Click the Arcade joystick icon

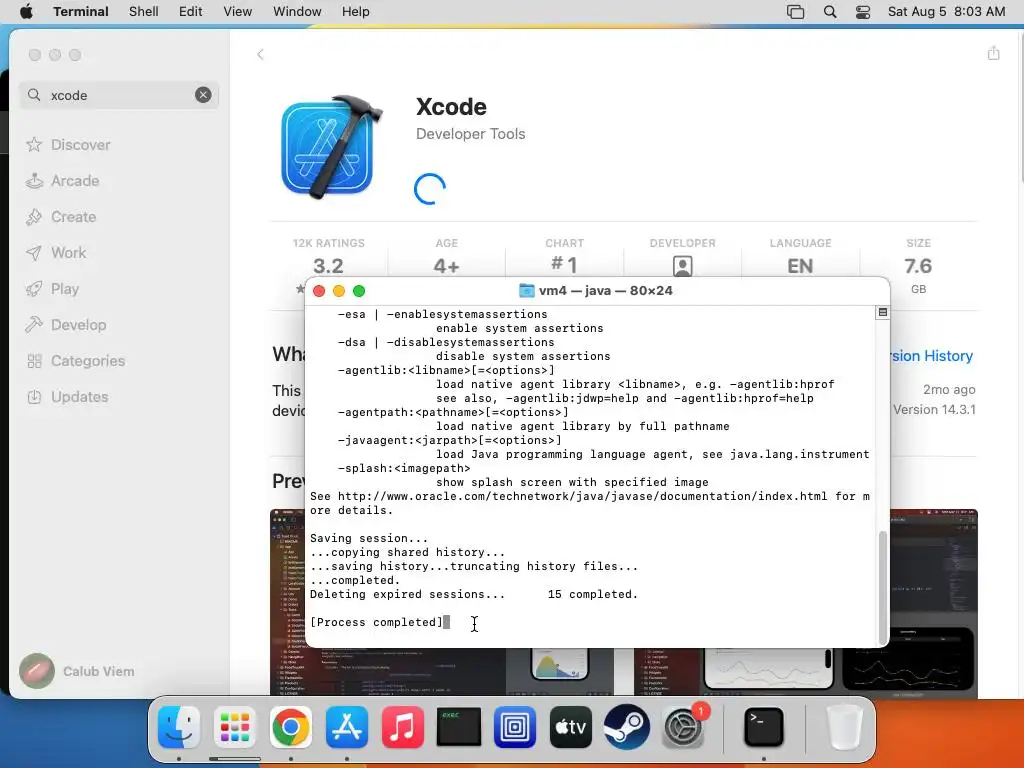click(34, 181)
